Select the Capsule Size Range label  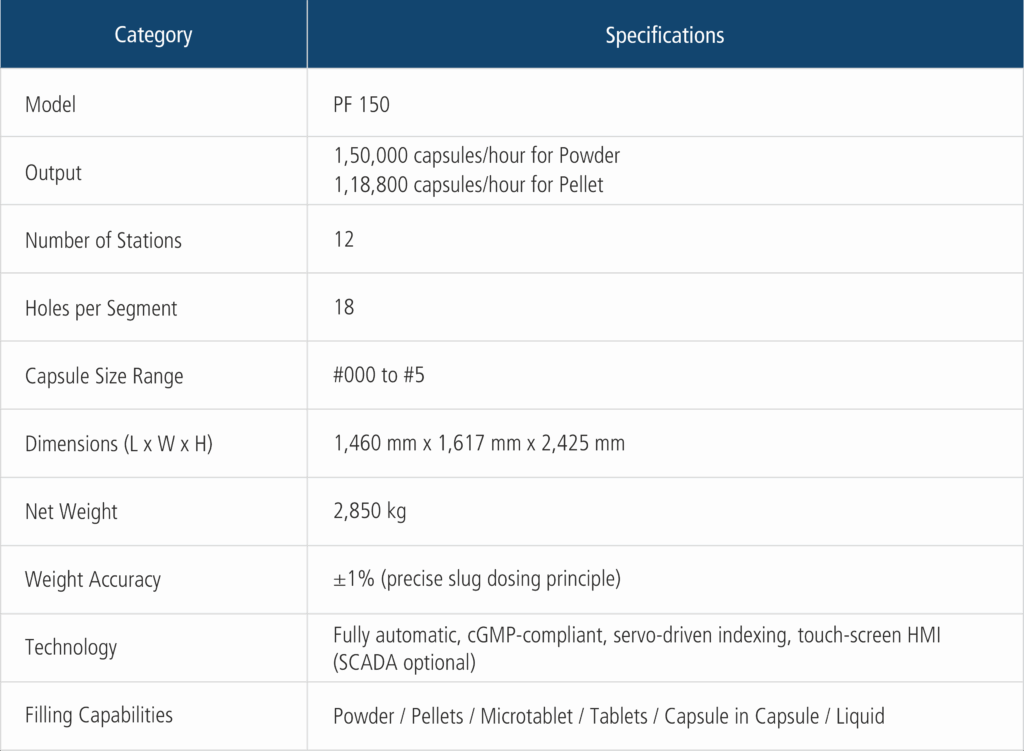point(104,376)
